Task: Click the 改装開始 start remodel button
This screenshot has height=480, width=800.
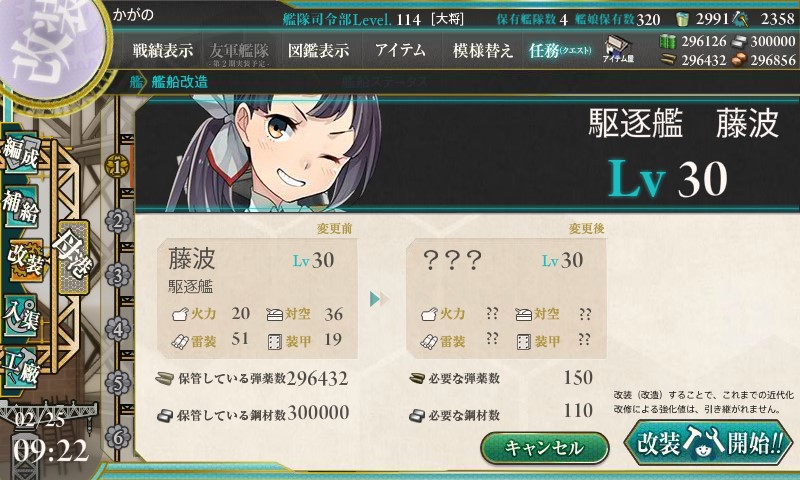Action: [x=709, y=442]
